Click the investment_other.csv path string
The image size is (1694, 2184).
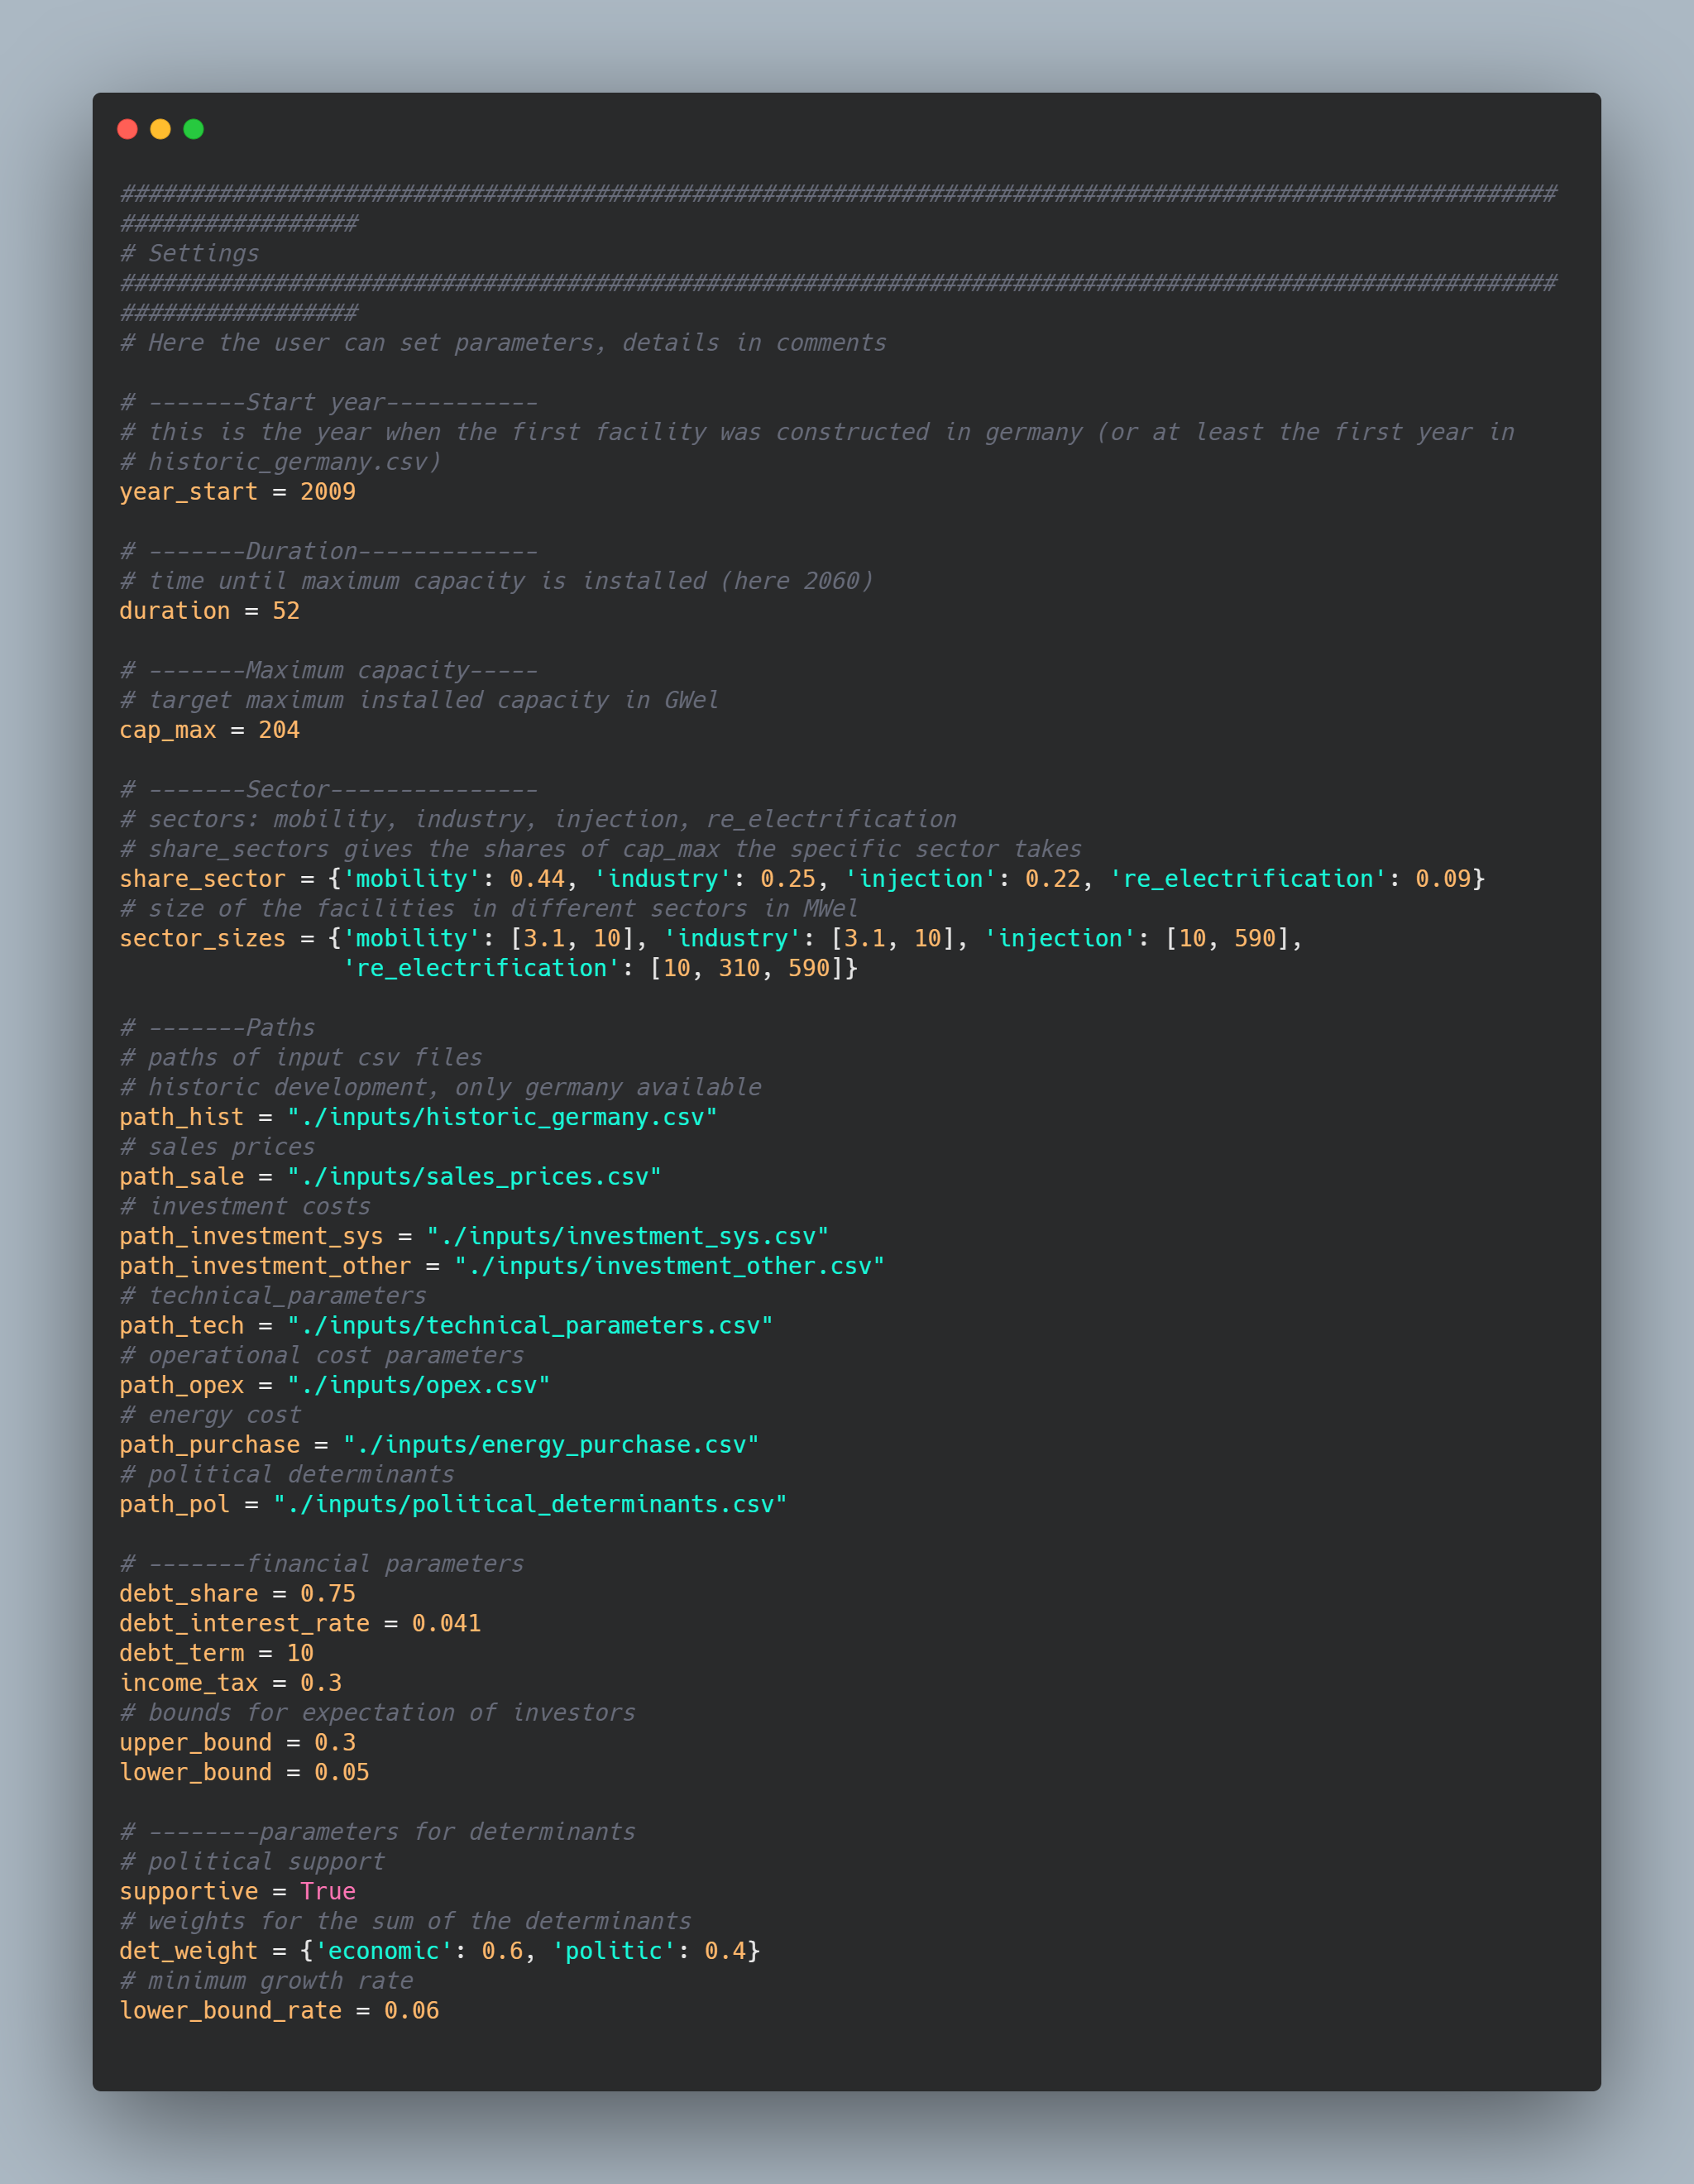669,1266
